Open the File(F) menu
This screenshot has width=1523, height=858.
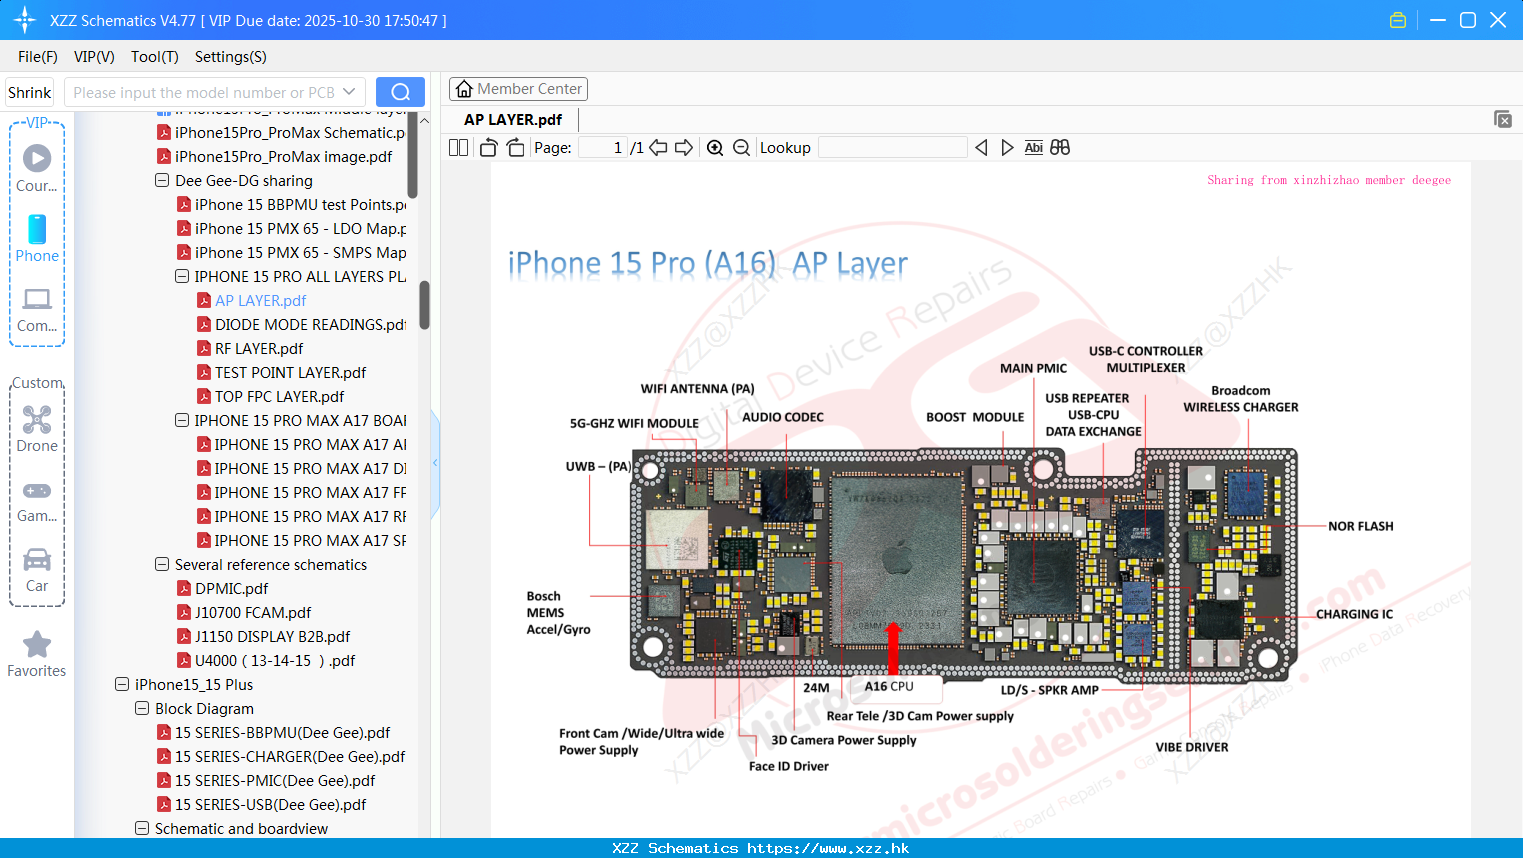[38, 57]
